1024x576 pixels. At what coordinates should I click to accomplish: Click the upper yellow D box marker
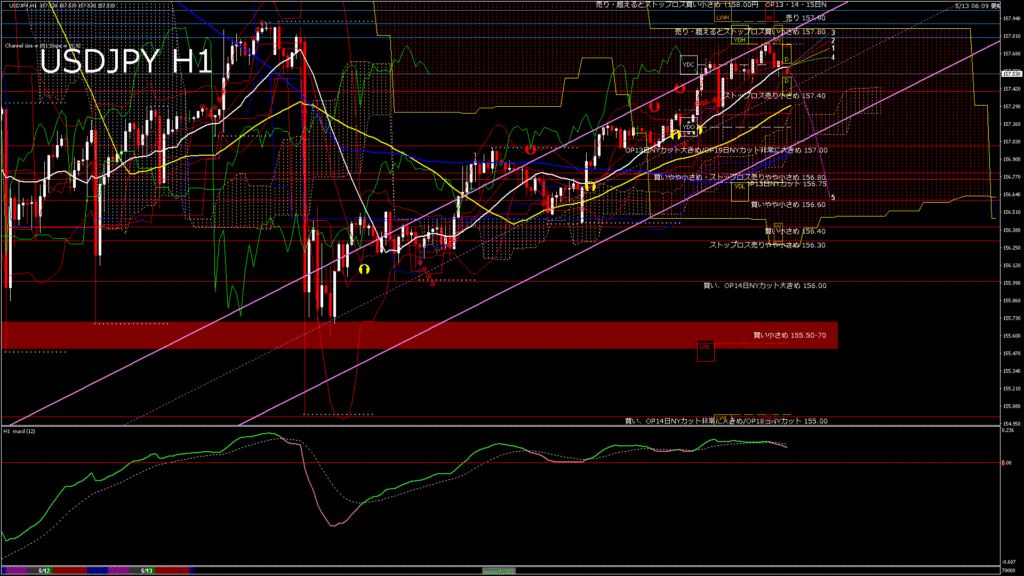[787, 54]
